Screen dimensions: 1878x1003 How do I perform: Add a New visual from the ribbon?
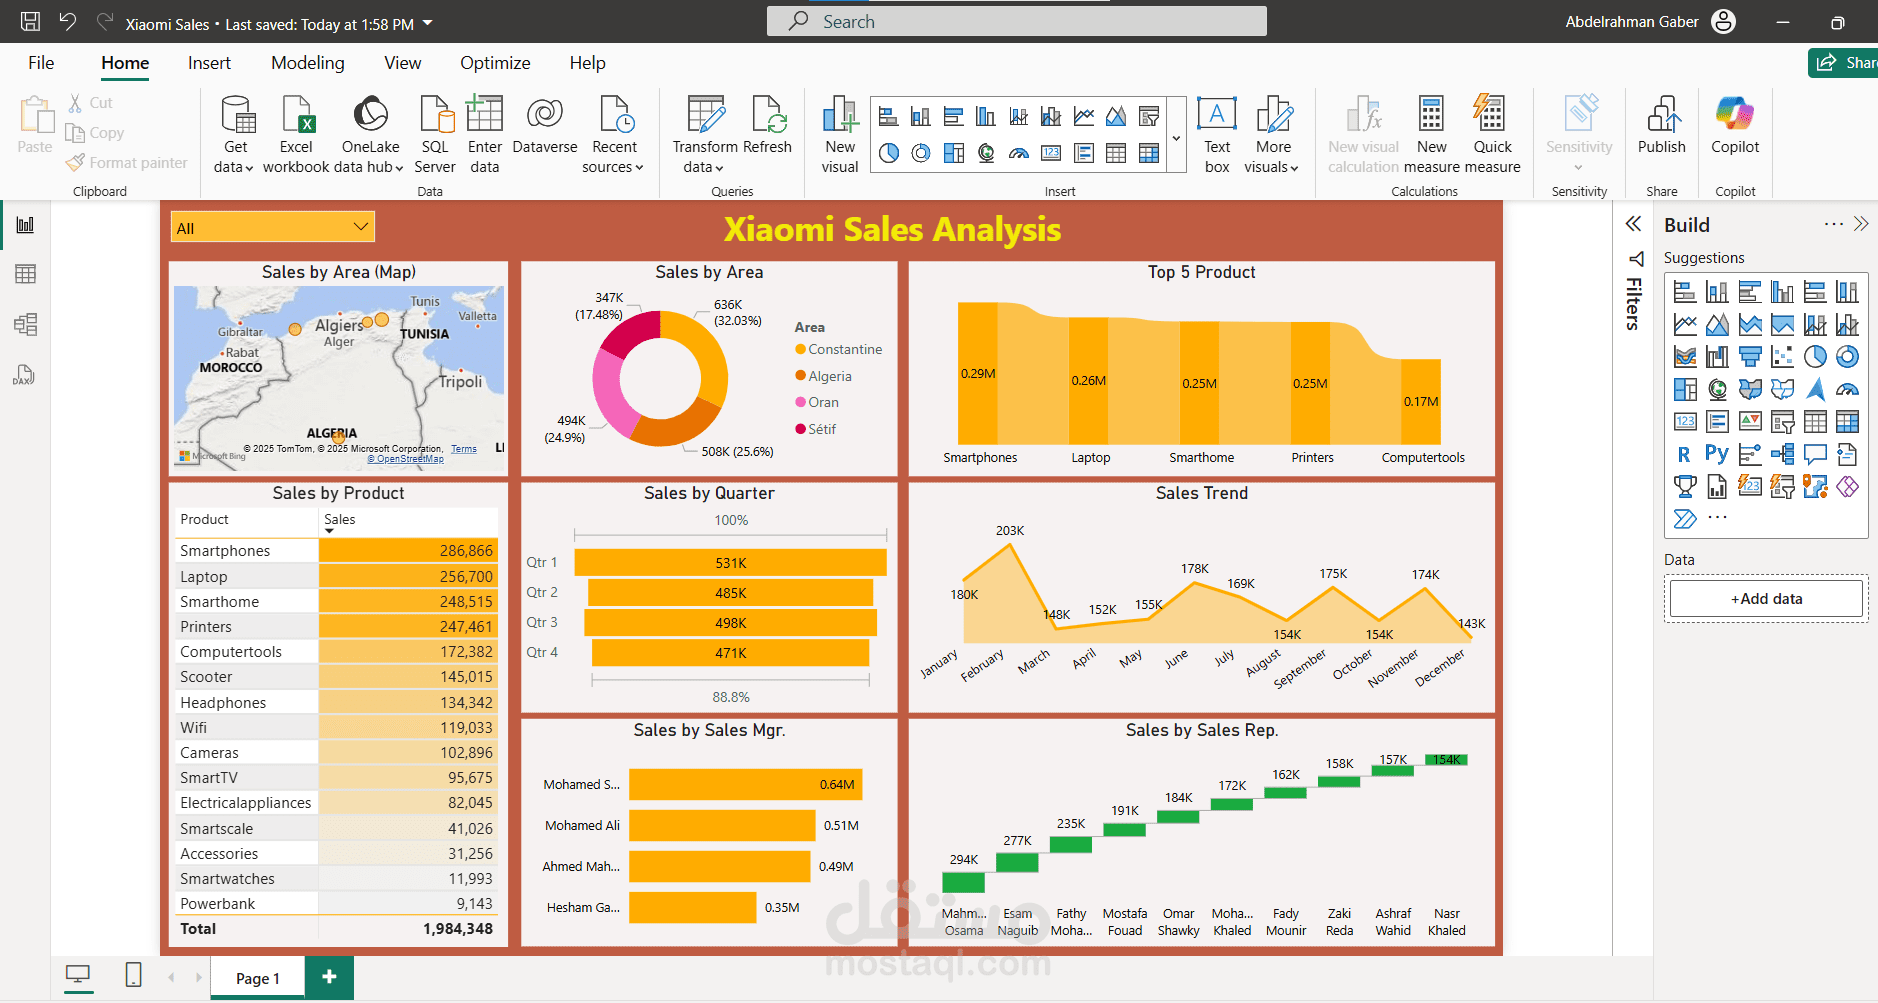pyautogui.click(x=840, y=134)
